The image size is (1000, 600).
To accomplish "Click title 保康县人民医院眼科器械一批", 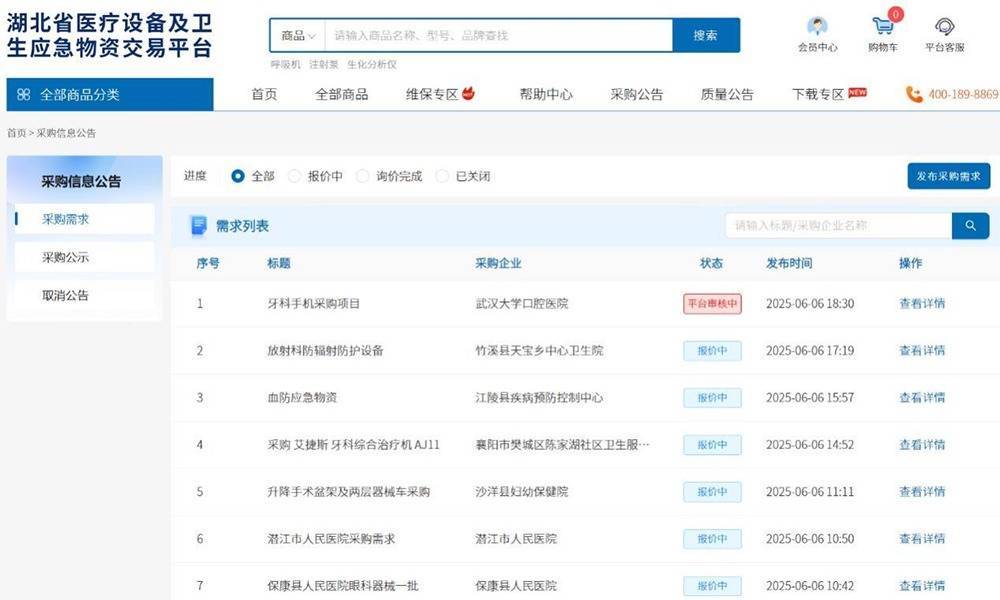I will [x=342, y=586].
